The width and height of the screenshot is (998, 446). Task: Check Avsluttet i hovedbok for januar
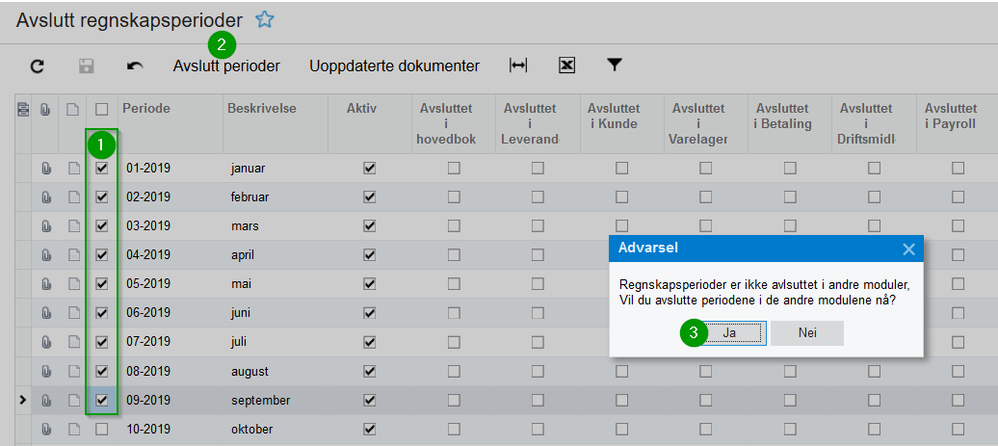454,168
